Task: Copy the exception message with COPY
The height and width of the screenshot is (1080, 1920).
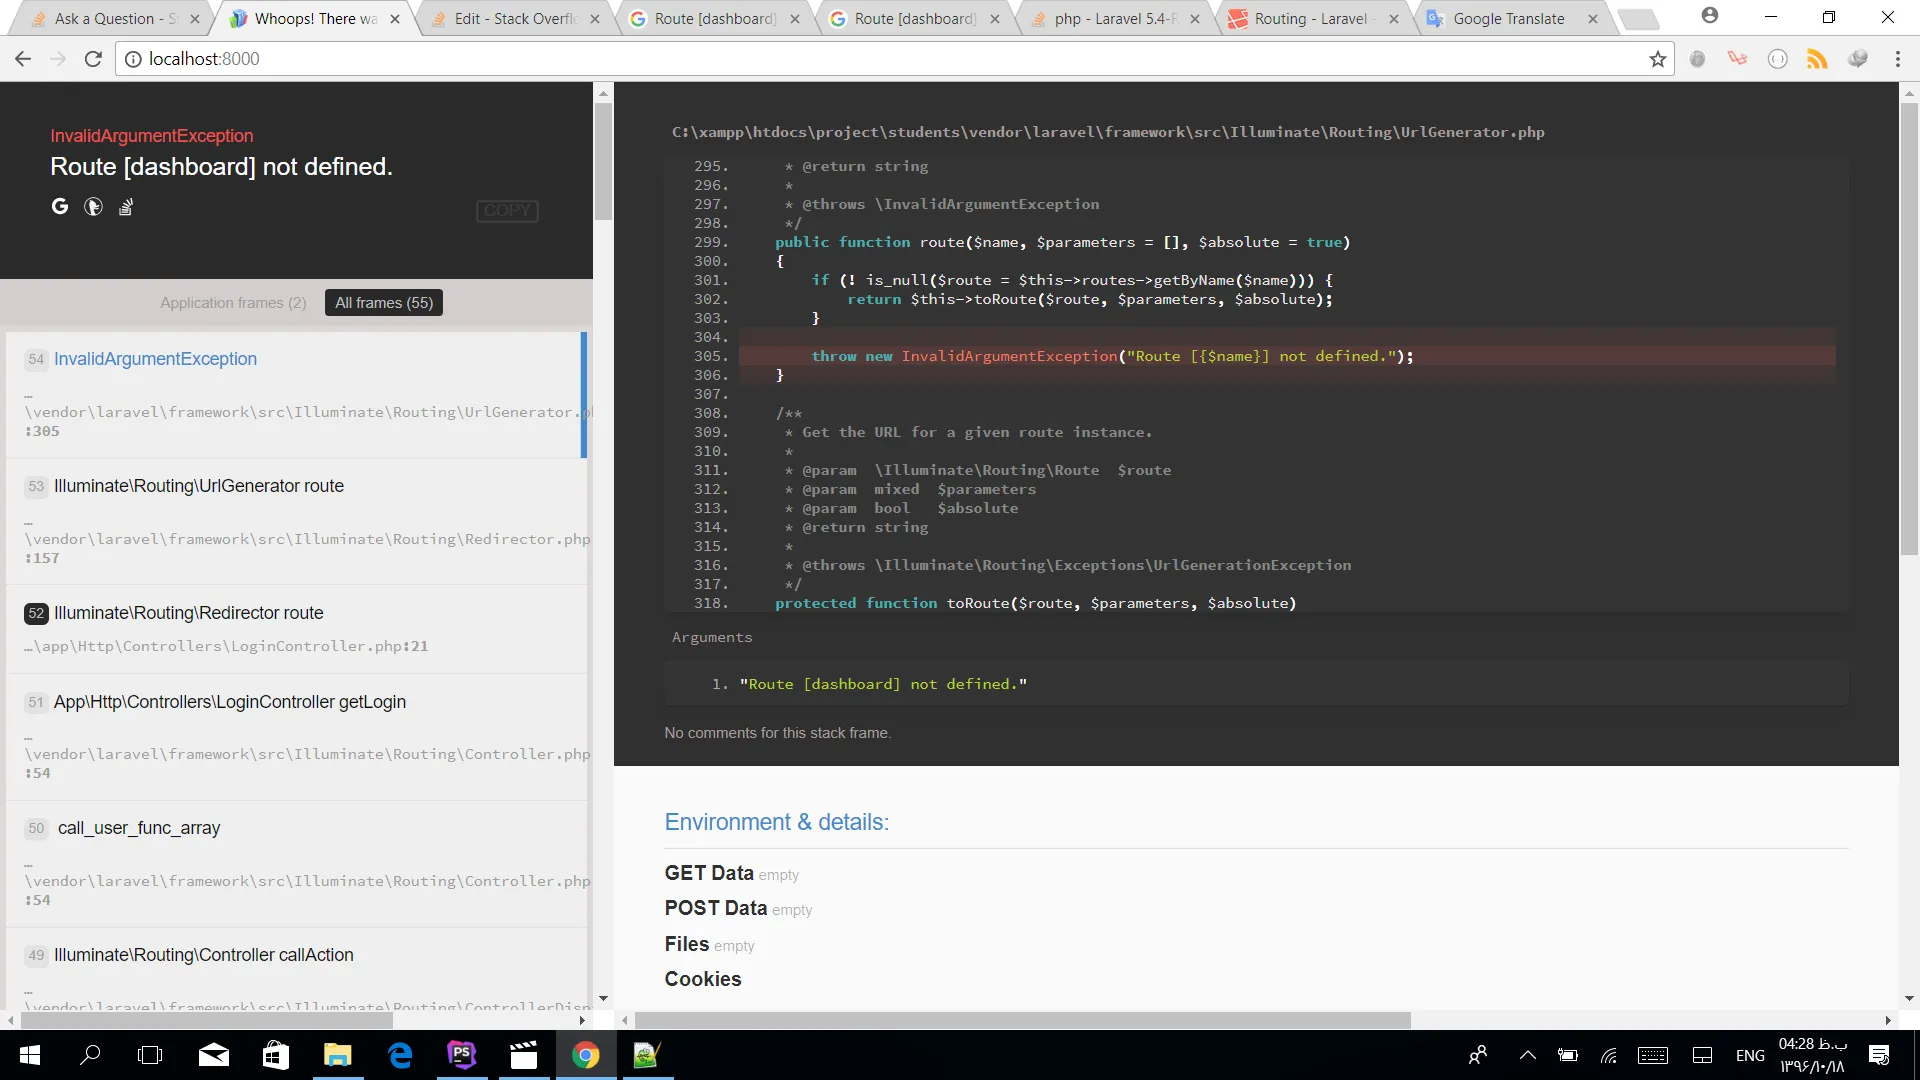Action: point(507,210)
